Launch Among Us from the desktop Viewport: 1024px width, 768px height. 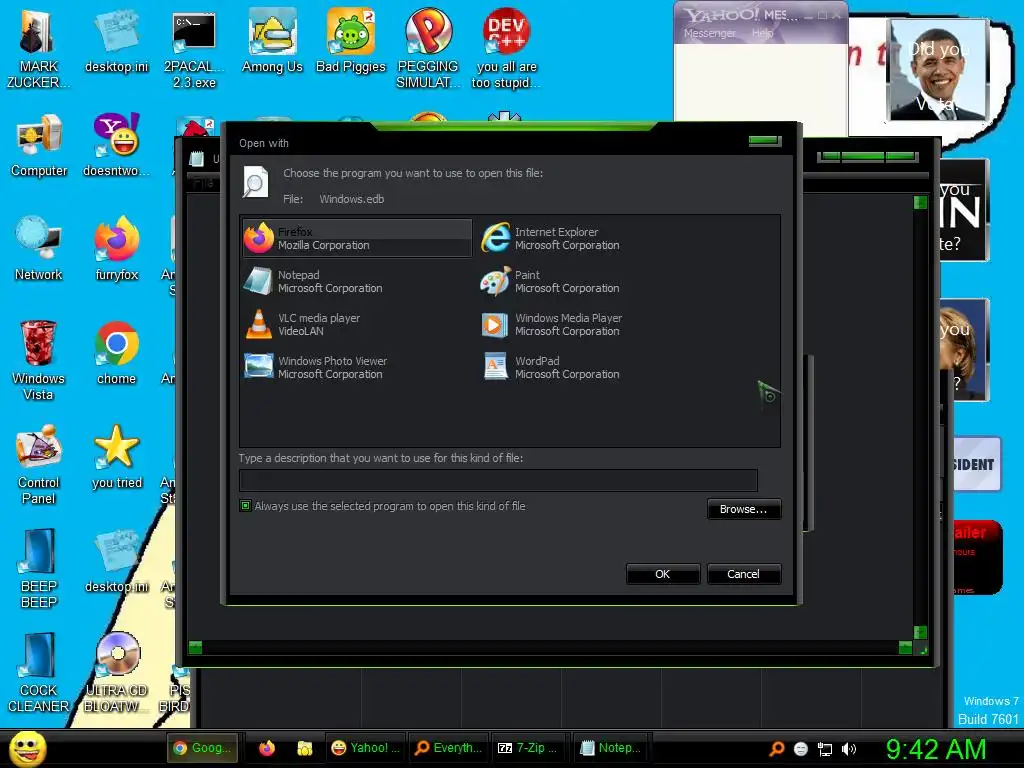tap(272, 41)
